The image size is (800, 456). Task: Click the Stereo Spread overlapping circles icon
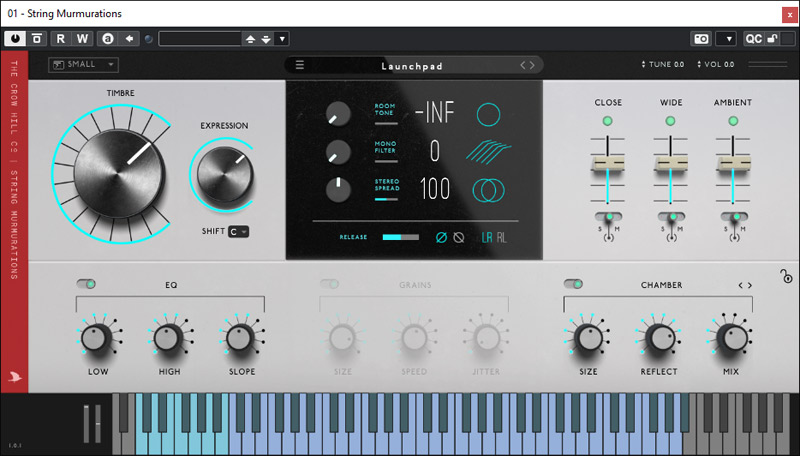point(488,188)
